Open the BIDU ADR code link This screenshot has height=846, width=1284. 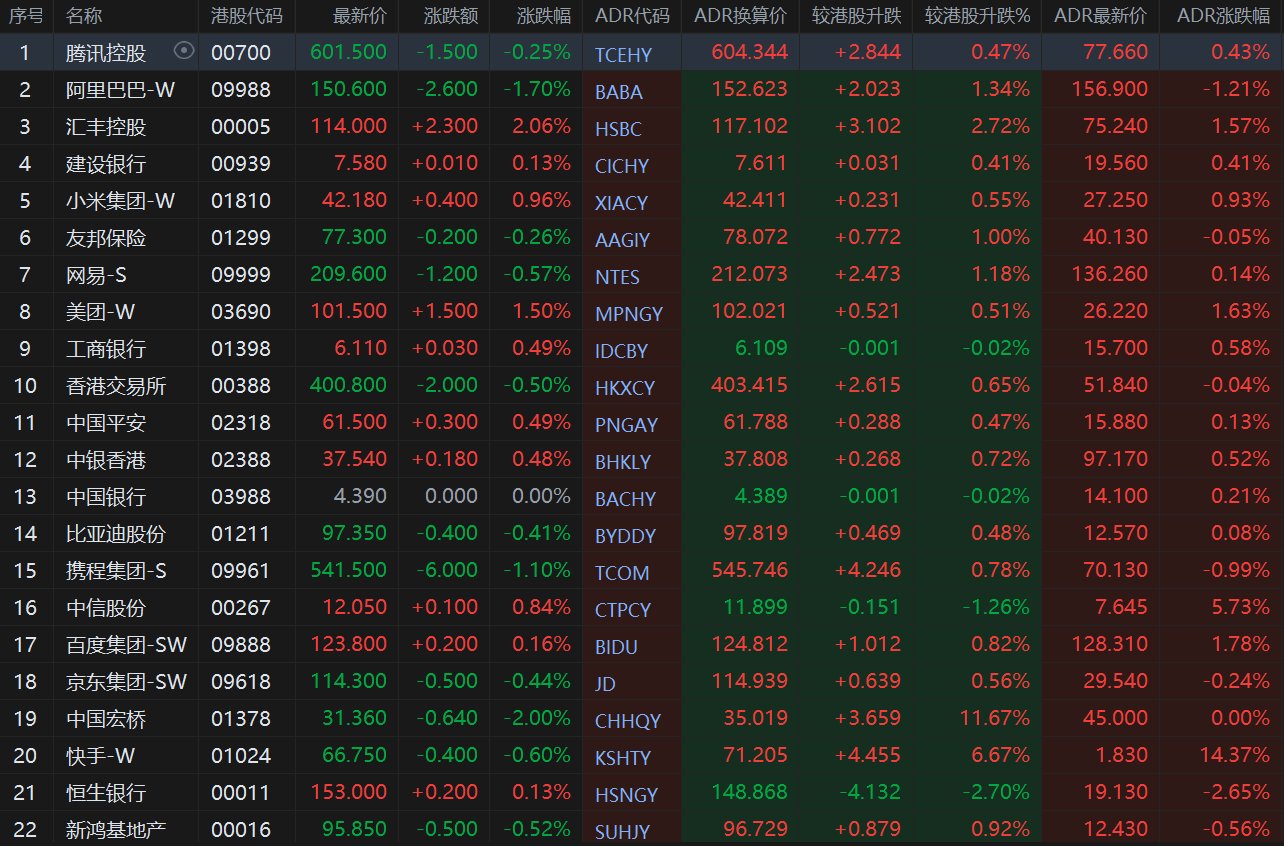616,647
